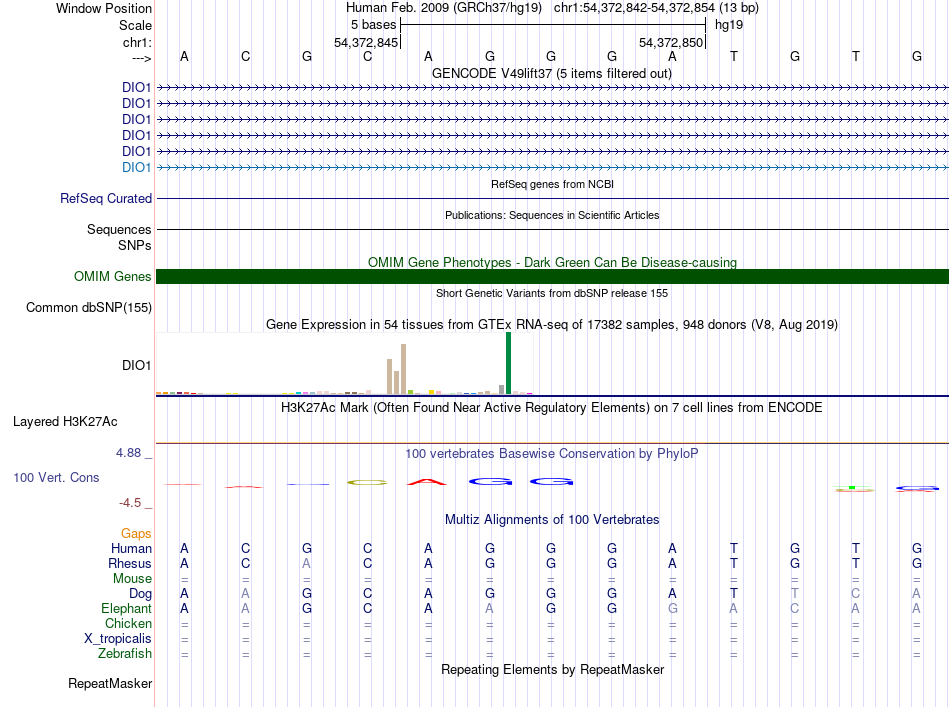Viewport: 950px width, 707px height.
Task: Click the dark green OMIM Genes bar
Action: click(x=552, y=277)
